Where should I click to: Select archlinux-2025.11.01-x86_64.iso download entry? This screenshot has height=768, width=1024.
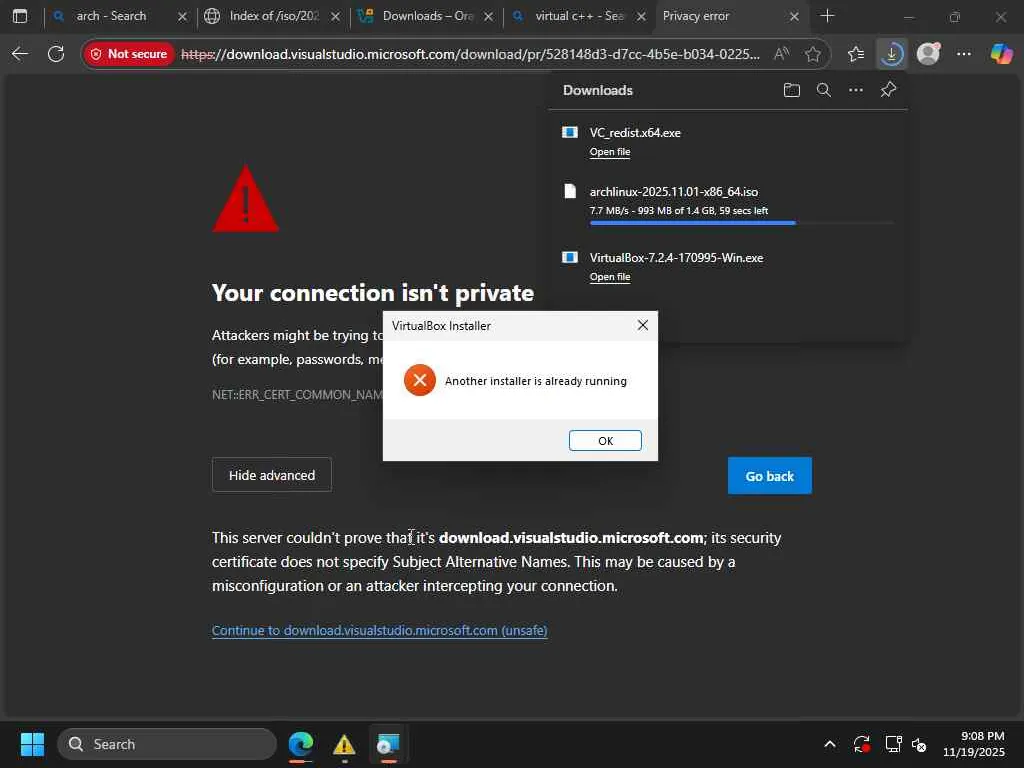(728, 204)
